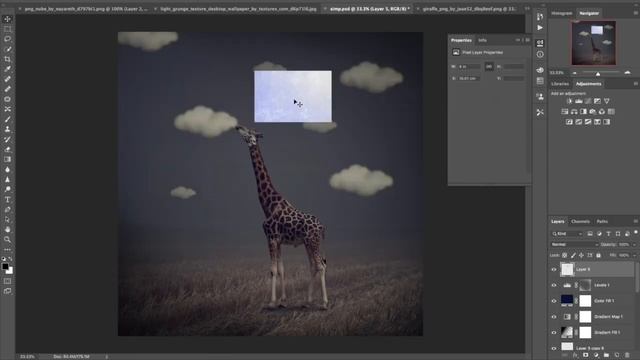Toggle width-height link in Properties
Image resolution: width=640 pixels, height=360 pixels.
489,67
